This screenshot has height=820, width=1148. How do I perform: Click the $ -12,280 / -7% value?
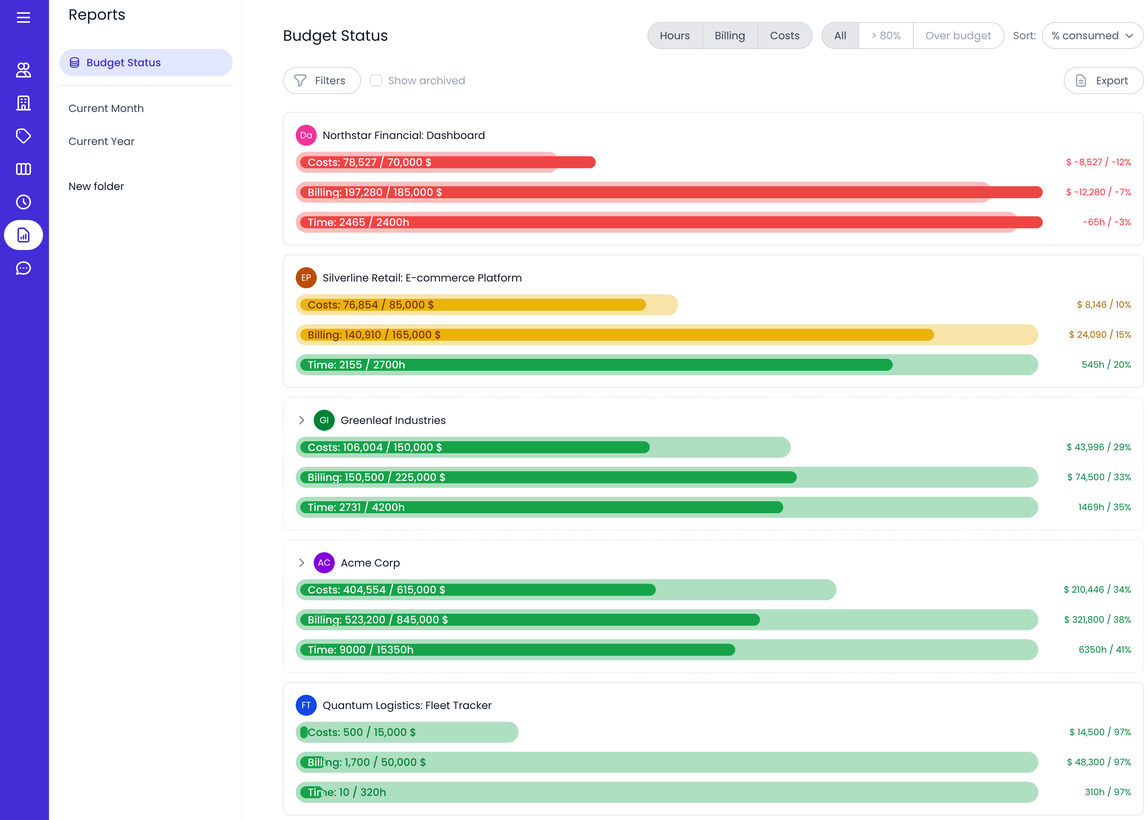(x=1098, y=193)
